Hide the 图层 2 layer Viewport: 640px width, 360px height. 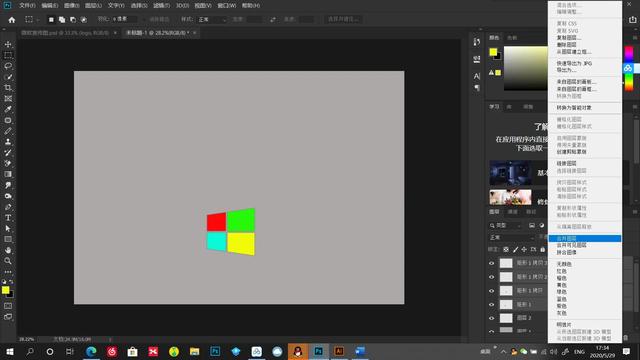[491, 318]
